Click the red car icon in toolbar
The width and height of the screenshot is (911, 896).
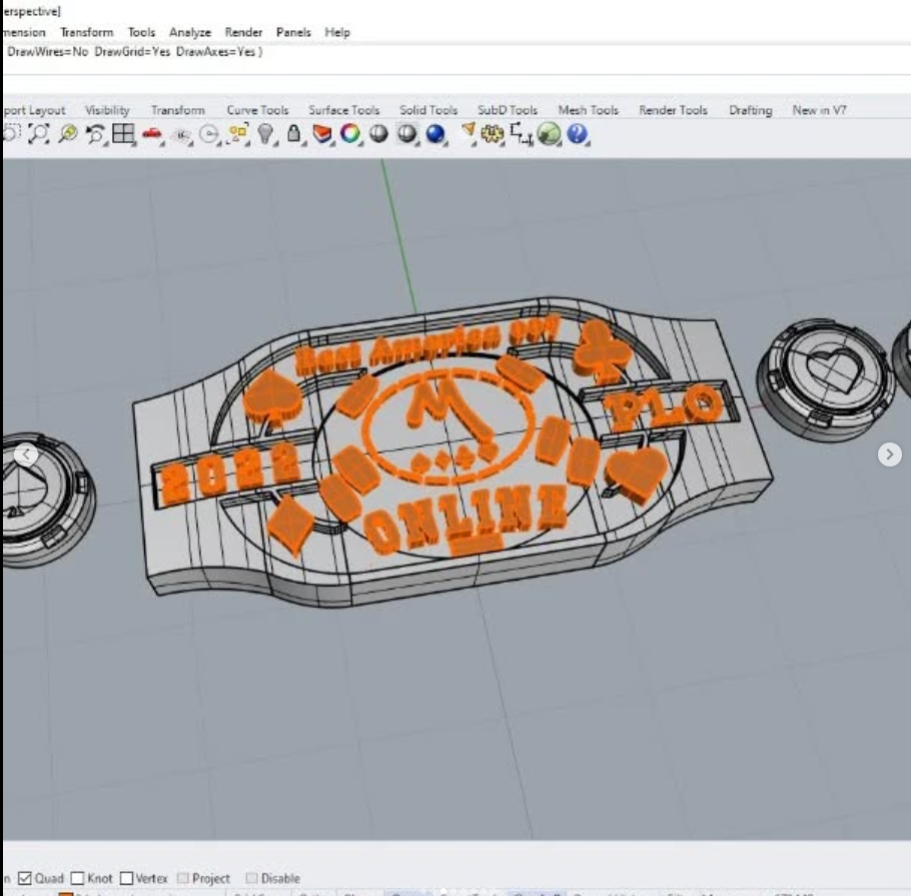point(153,134)
